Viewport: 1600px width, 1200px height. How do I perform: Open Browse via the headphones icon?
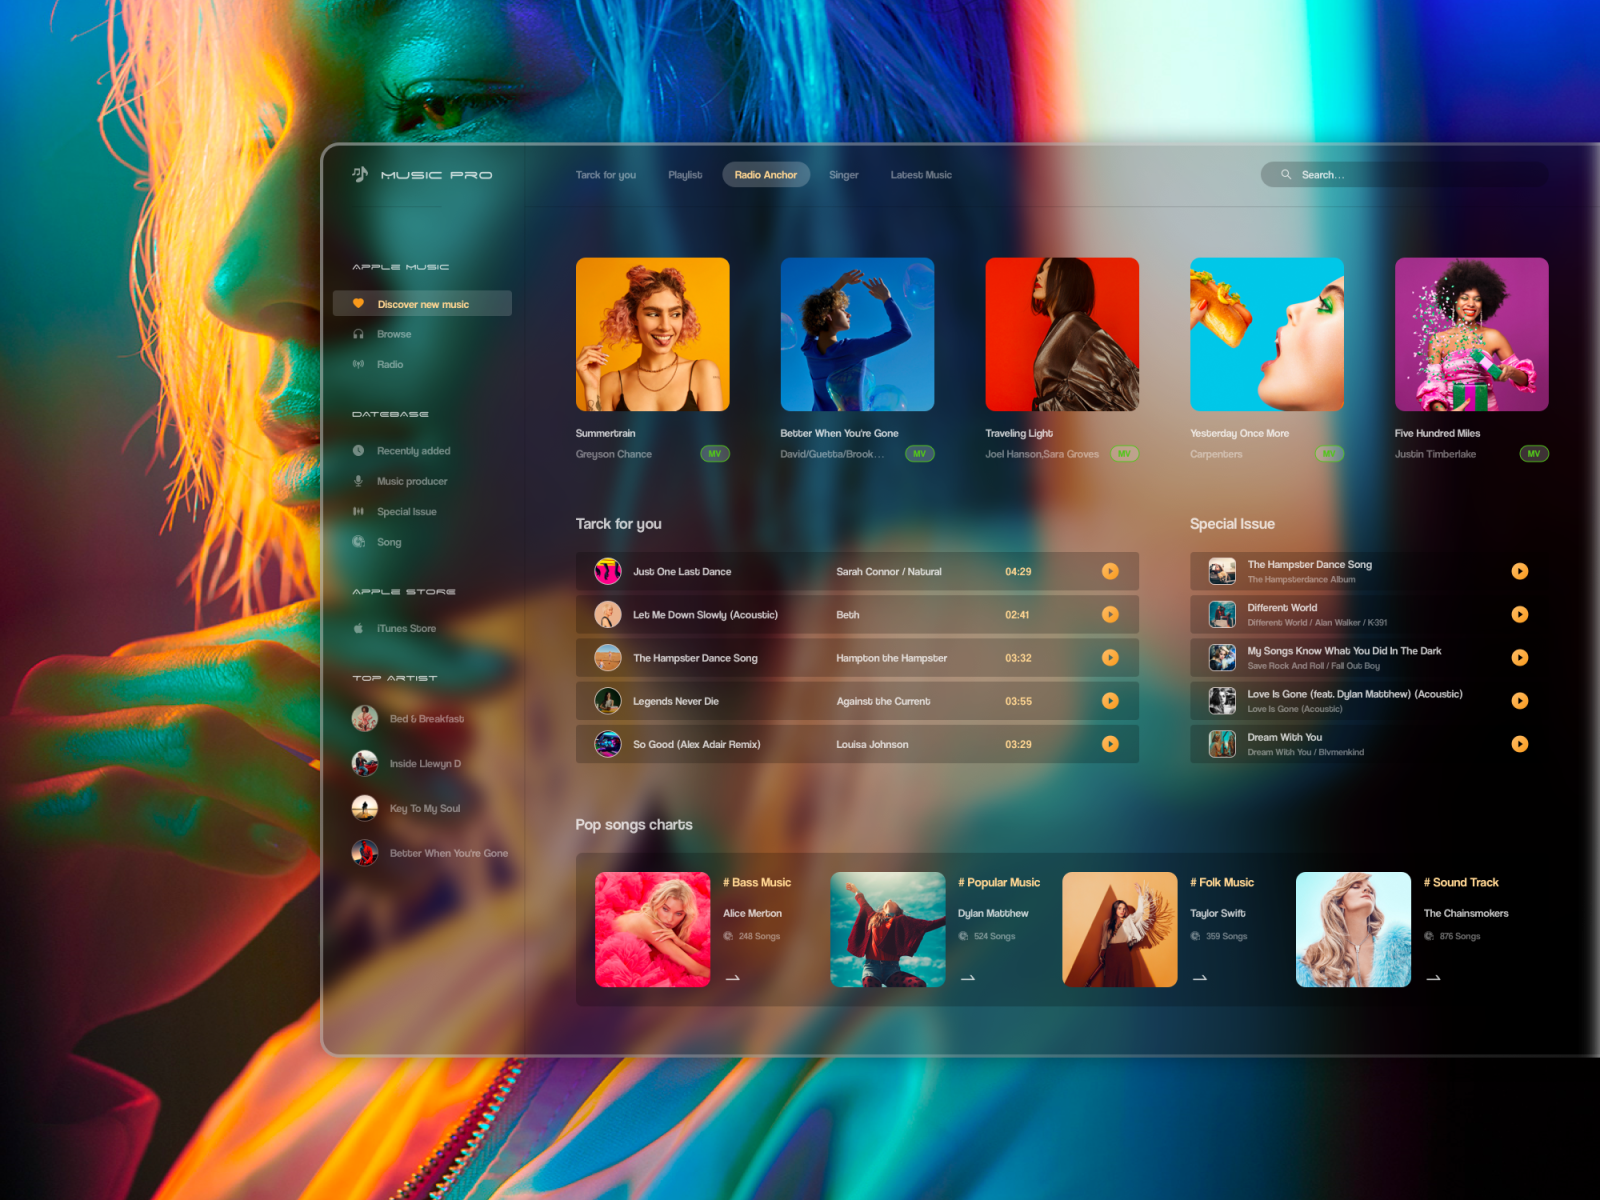(x=360, y=333)
